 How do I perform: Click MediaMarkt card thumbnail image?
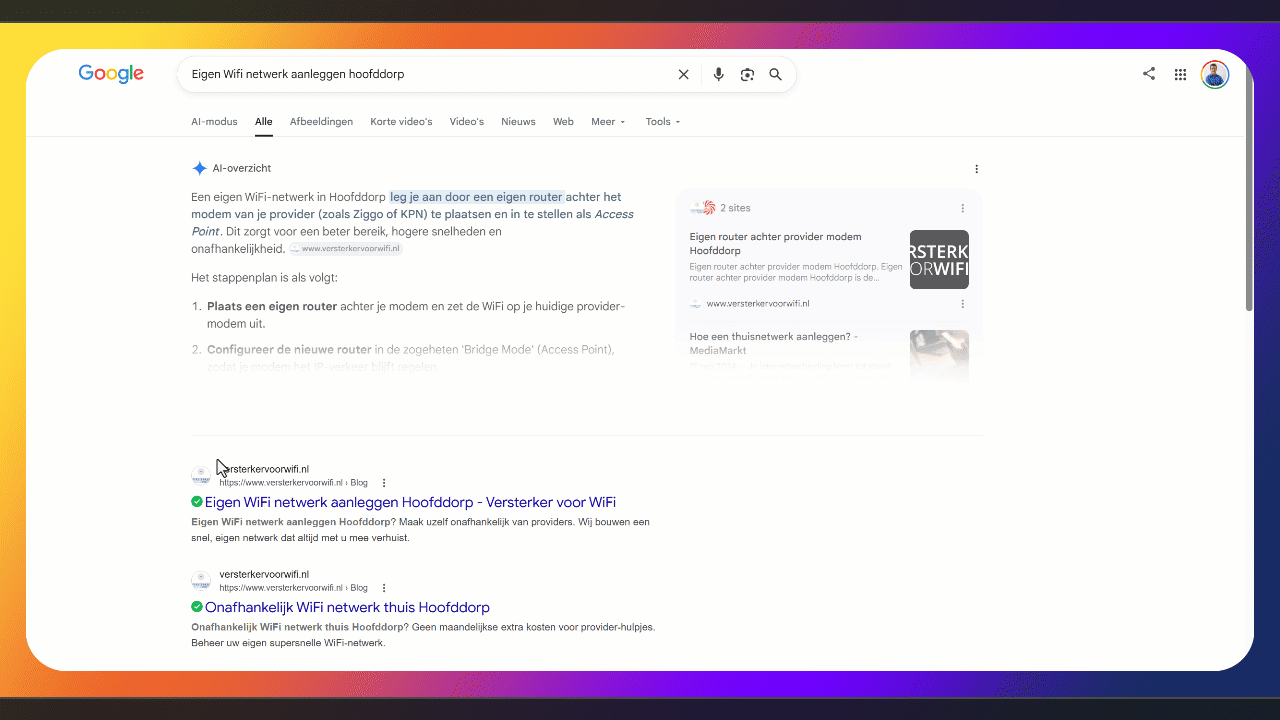click(939, 355)
